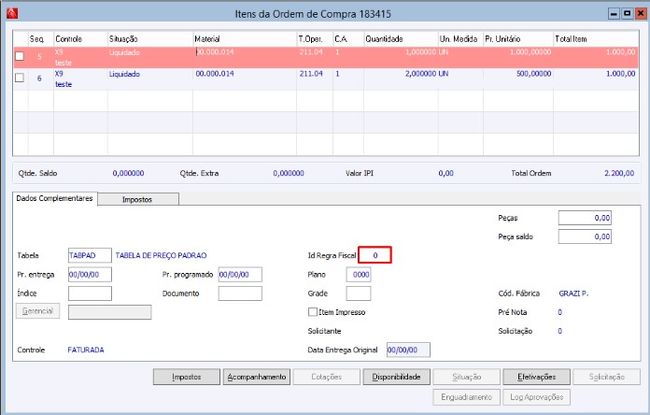The height and width of the screenshot is (415, 650).
Task: Click the Impostos button at bottom
Action: click(187, 377)
